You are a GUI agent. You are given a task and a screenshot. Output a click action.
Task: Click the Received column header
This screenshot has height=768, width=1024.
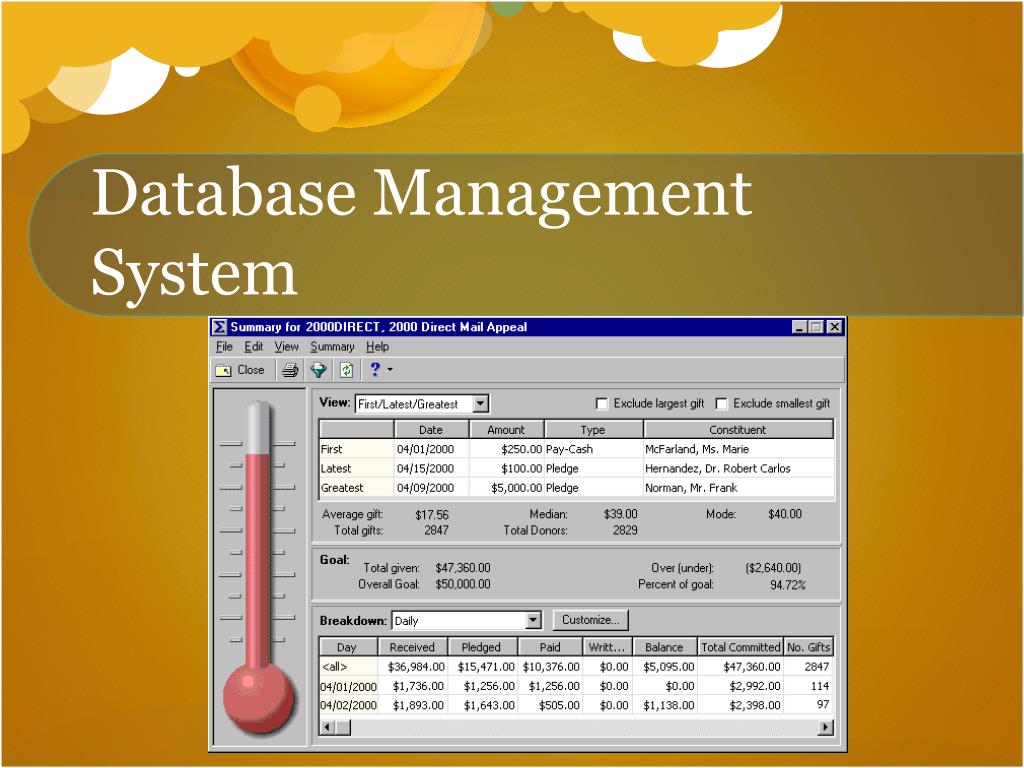(413, 647)
